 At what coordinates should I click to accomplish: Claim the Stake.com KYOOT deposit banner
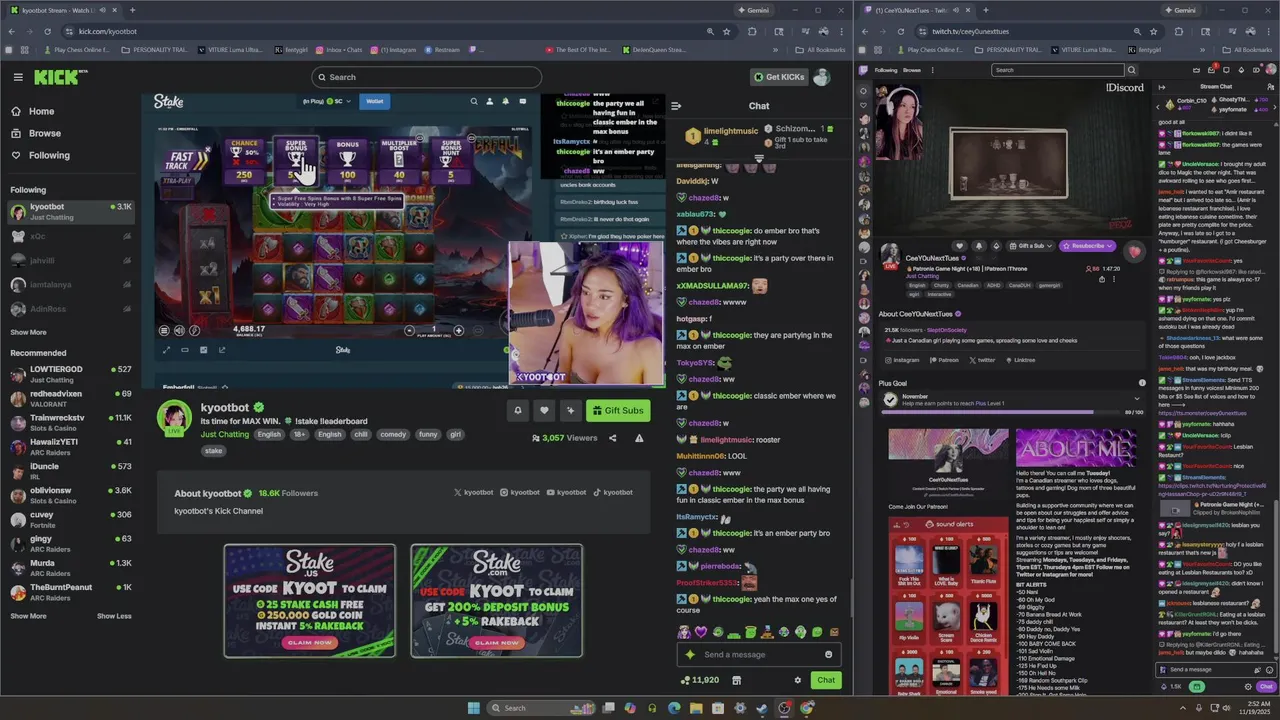tap(496, 601)
